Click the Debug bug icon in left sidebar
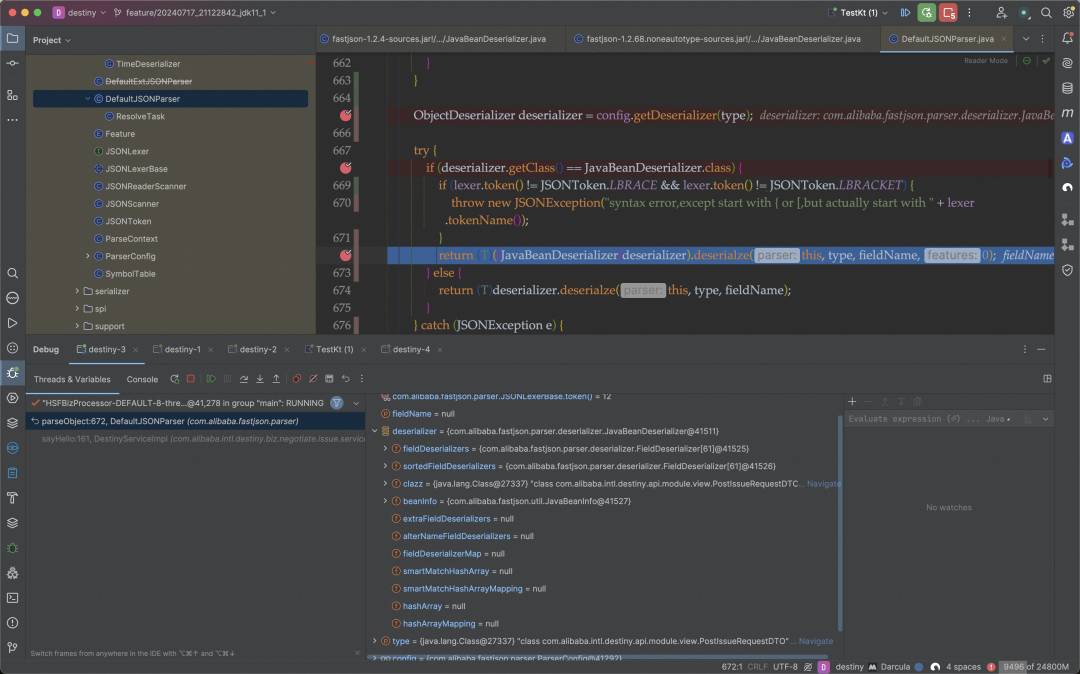 (x=12, y=373)
